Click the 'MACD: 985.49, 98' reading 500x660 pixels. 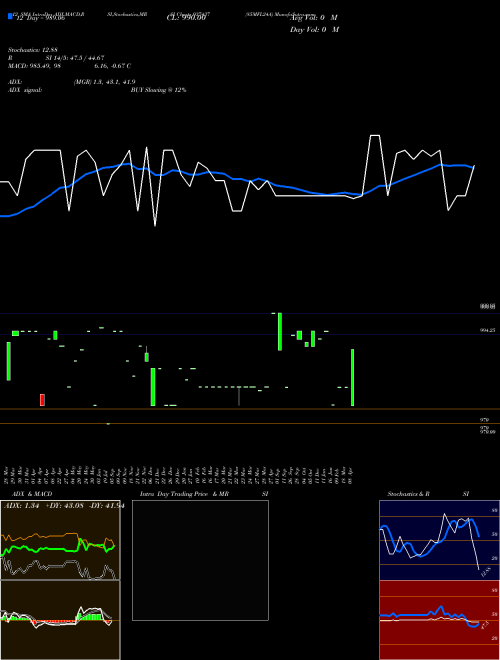[35, 66]
